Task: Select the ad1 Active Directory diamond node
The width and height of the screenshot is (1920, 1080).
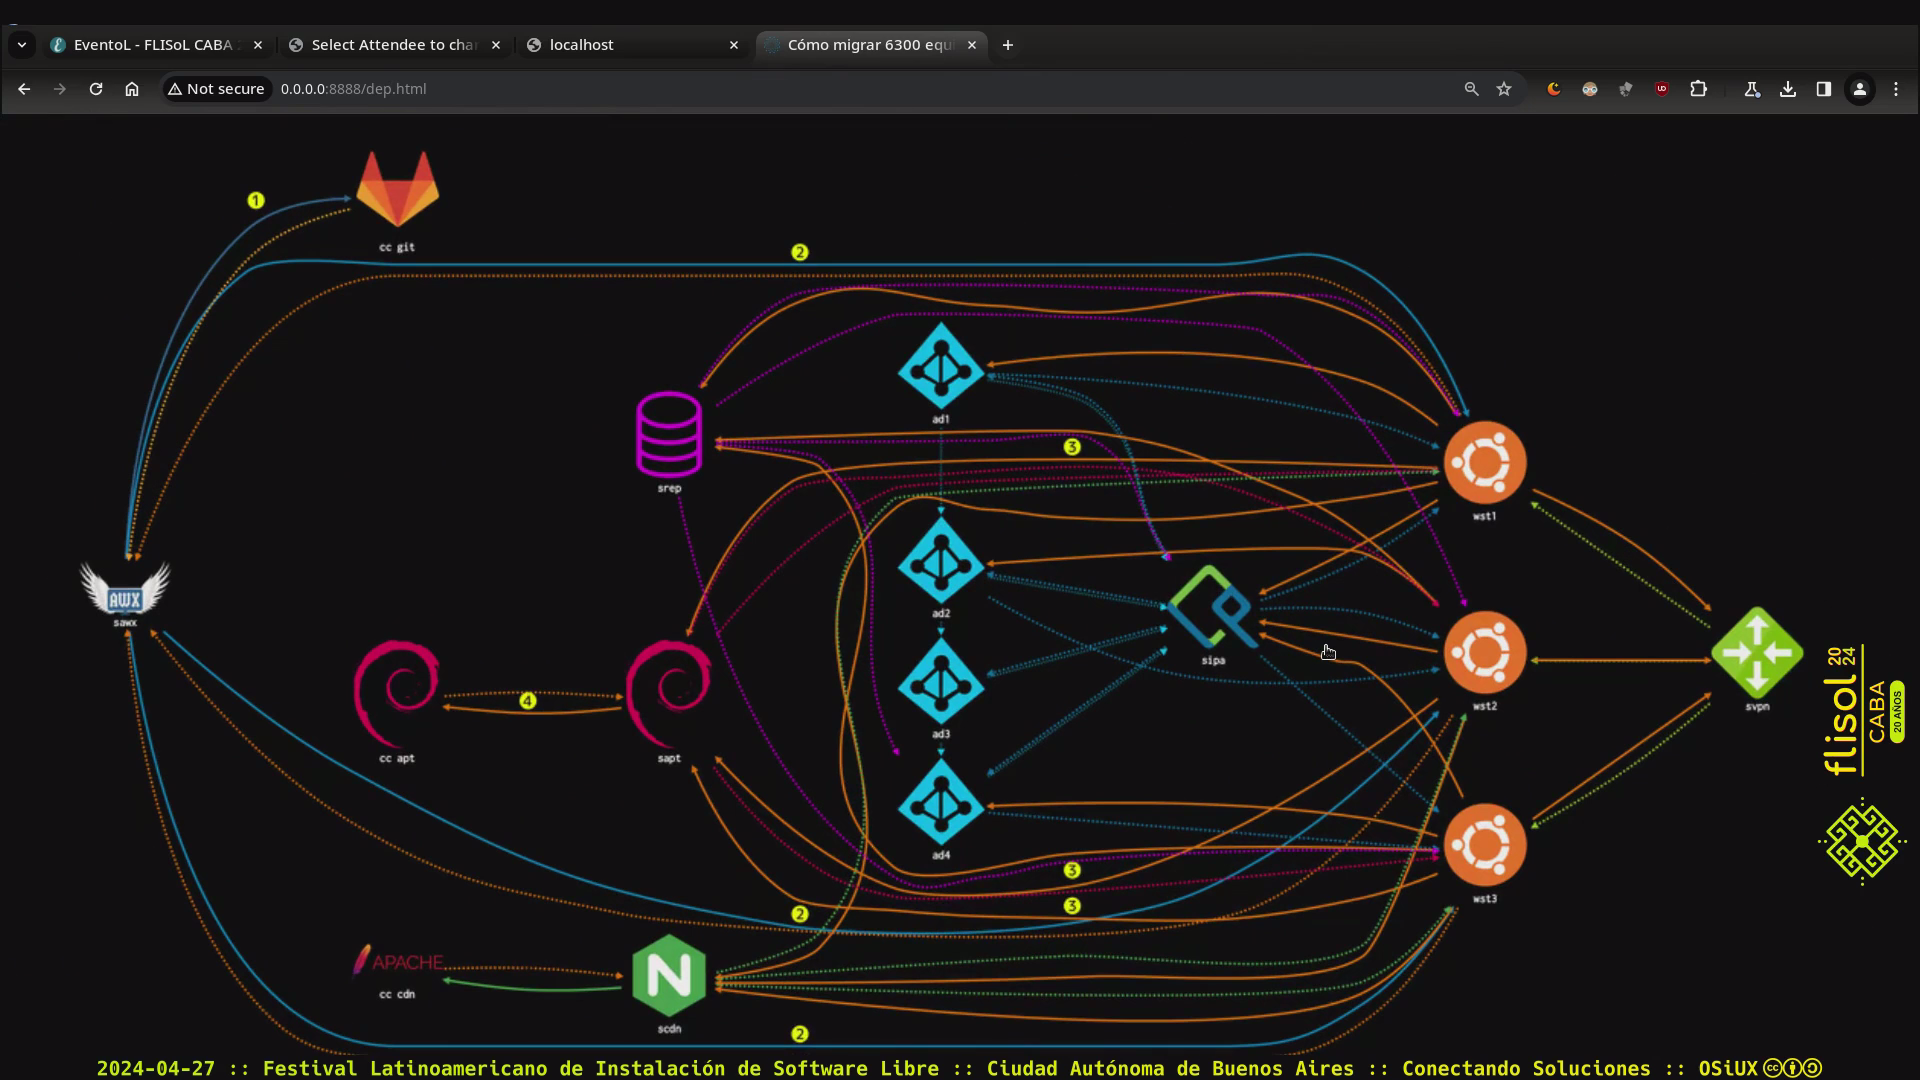Action: [x=940, y=366]
